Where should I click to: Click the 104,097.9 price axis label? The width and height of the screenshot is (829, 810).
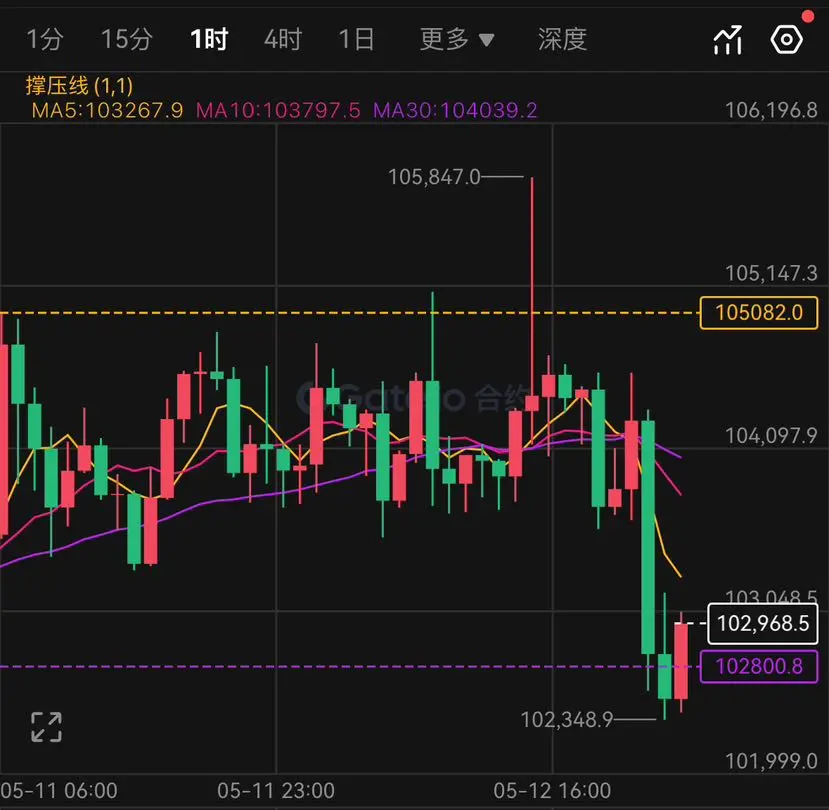(x=771, y=436)
